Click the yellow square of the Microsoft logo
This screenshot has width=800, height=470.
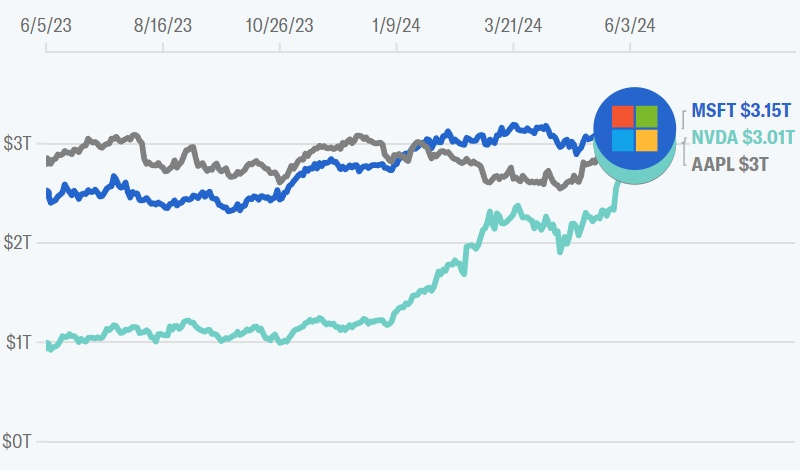645,140
